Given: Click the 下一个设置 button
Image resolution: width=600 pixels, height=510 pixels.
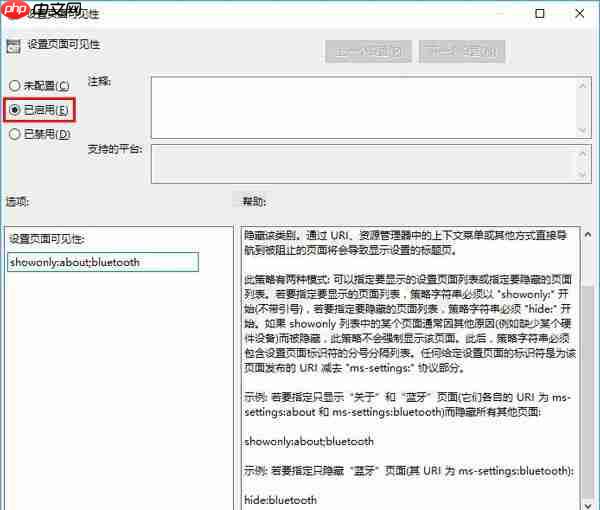Looking at the screenshot, I should [462, 51].
